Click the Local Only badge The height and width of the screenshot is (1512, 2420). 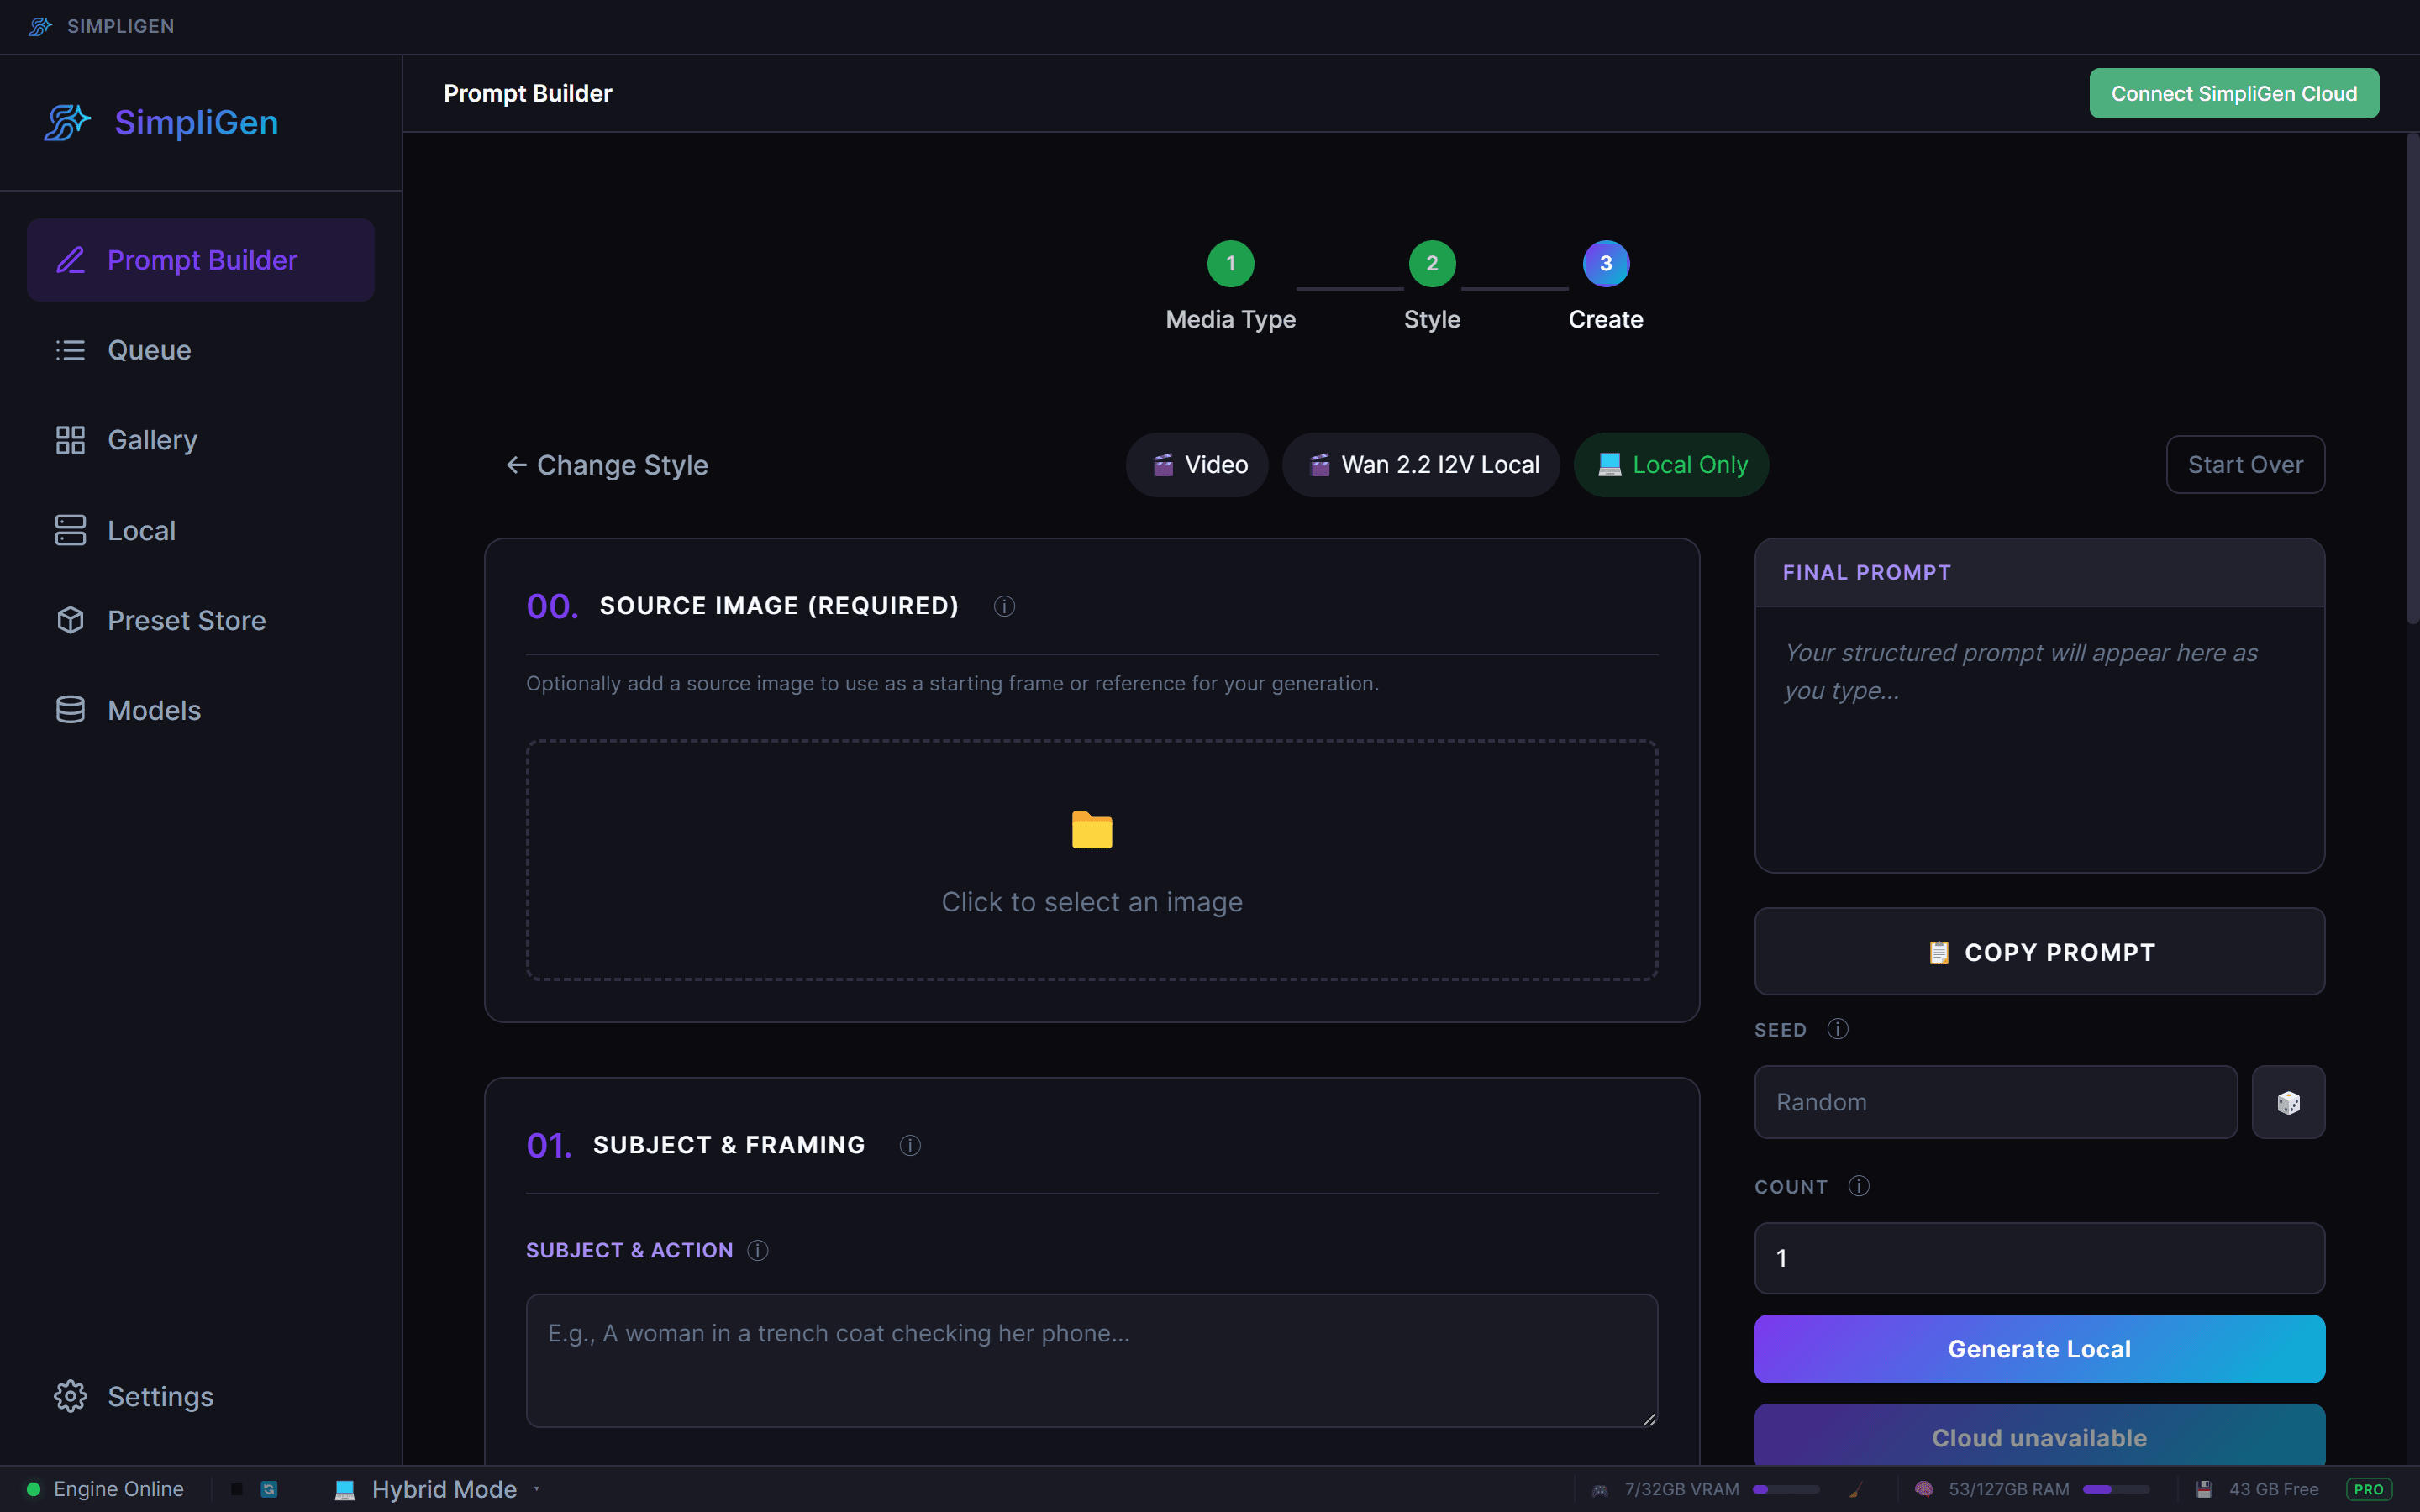click(x=1671, y=465)
